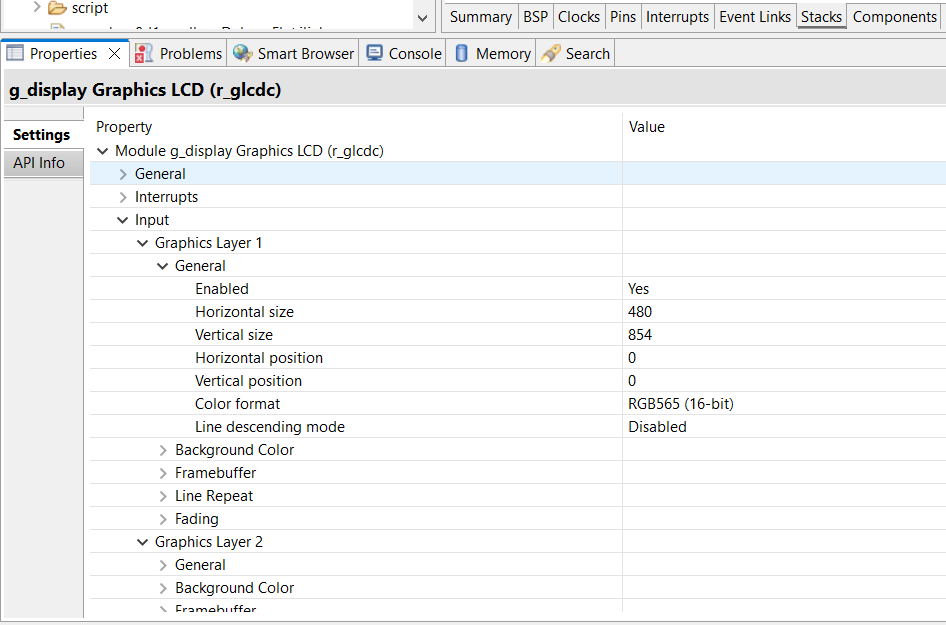Screen dimensions: 946x625
Task: Select the Settings side tab
Action: [x=41, y=135]
